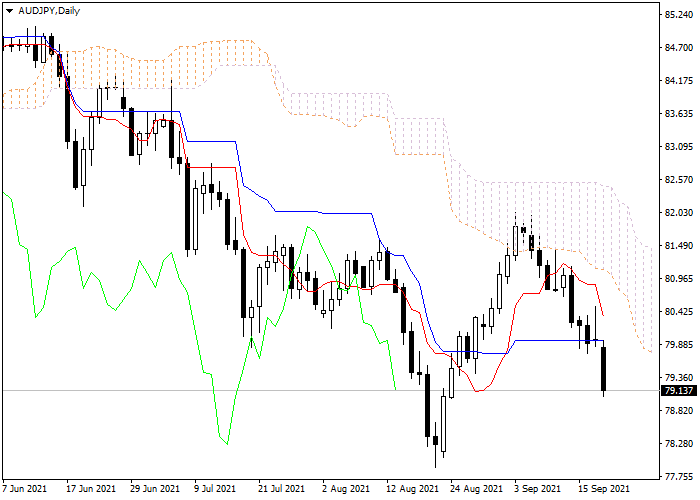Click the 29 Jun 2021 date label
700x500 pixels.
point(155,489)
